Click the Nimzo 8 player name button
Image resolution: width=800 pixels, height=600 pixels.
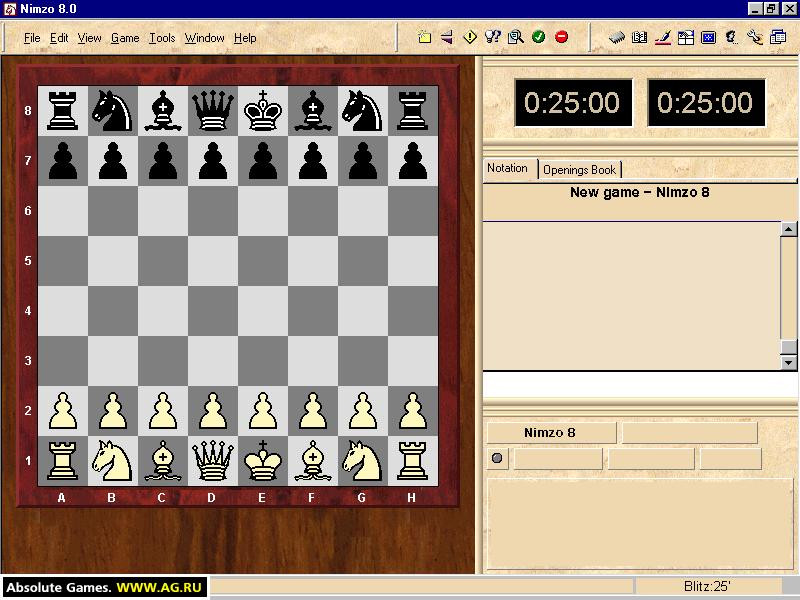[x=550, y=433]
